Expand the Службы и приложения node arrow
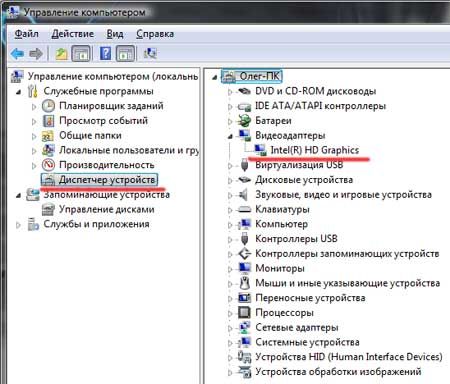 [x=19, y=225]
